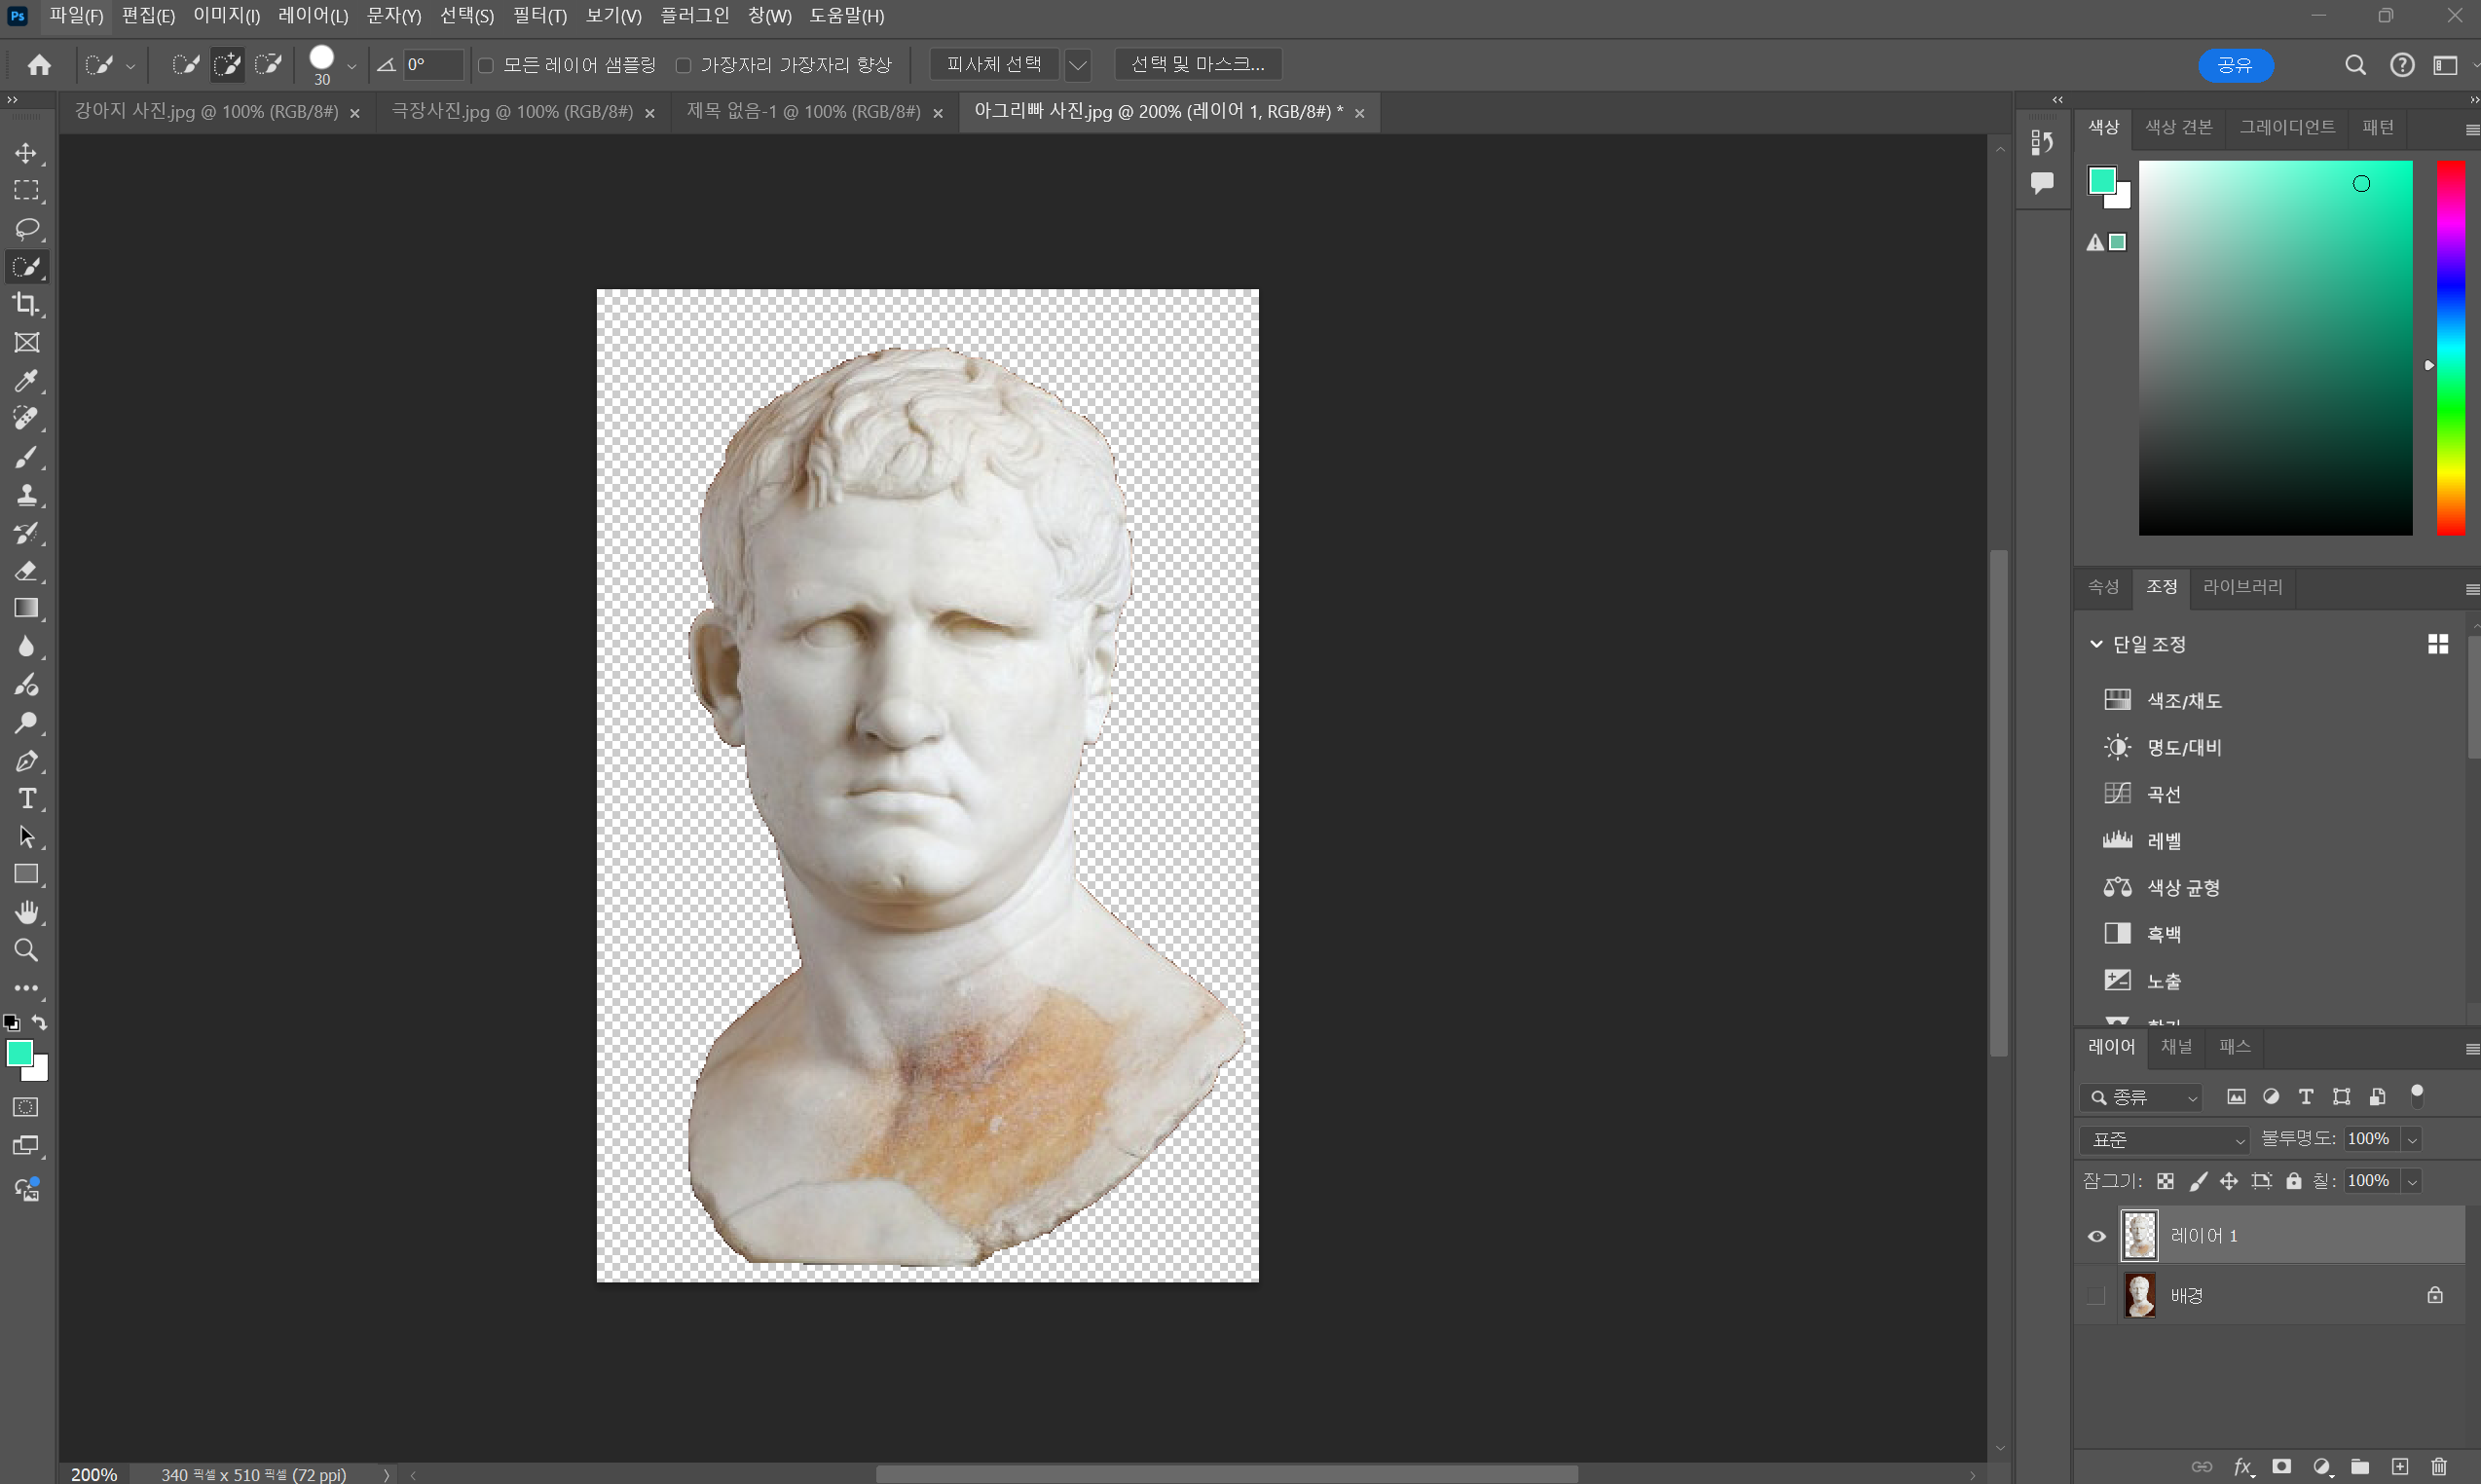
Task: Choose the Clone Stamp tool
Action: pyautogui.click(x=26, y=495)
